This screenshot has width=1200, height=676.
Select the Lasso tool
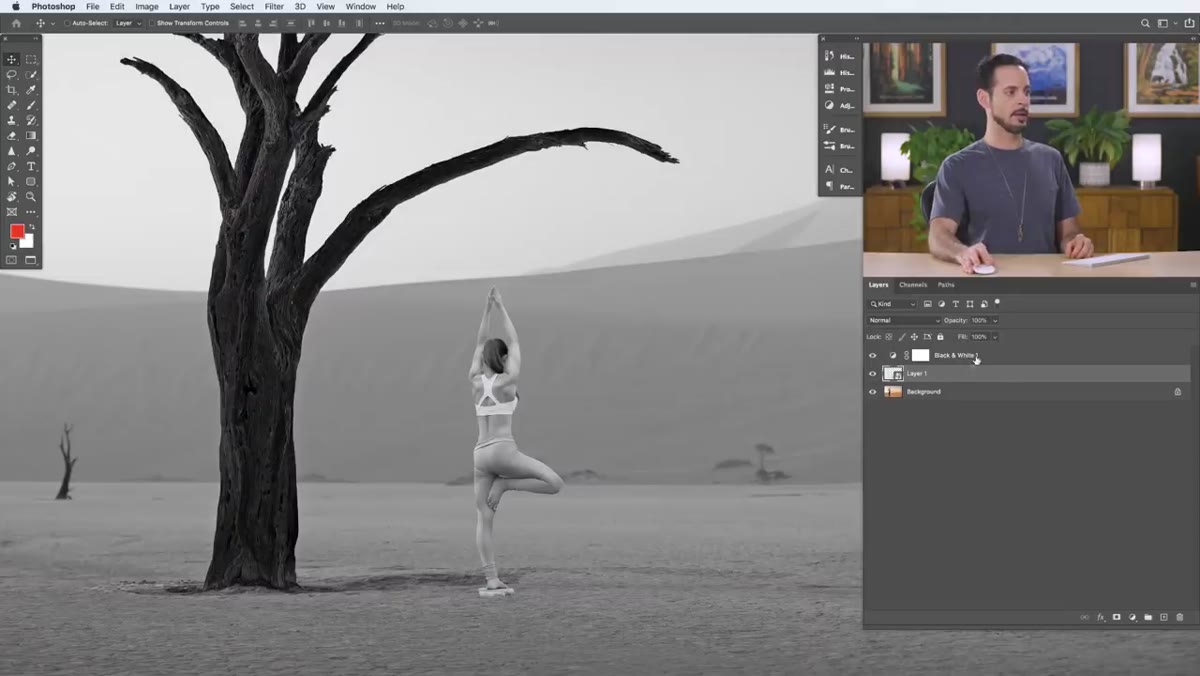tap(12, 75)
